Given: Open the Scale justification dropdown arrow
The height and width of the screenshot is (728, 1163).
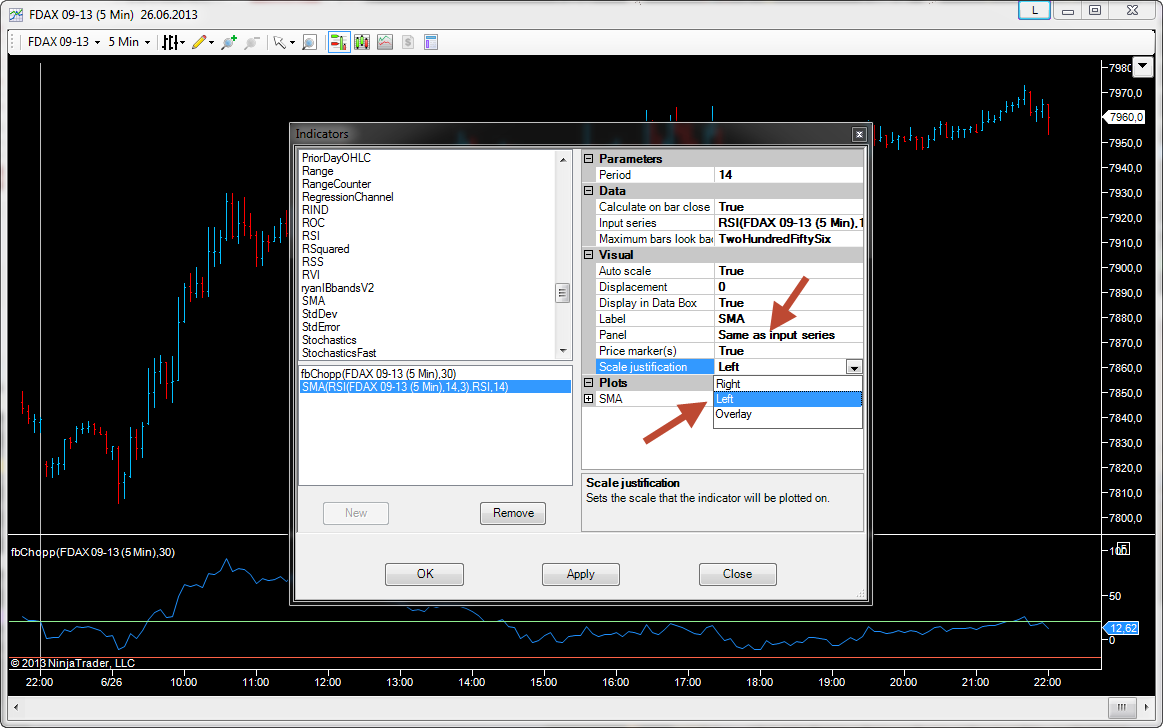Looking at the screenshot, I should [854, 367].
